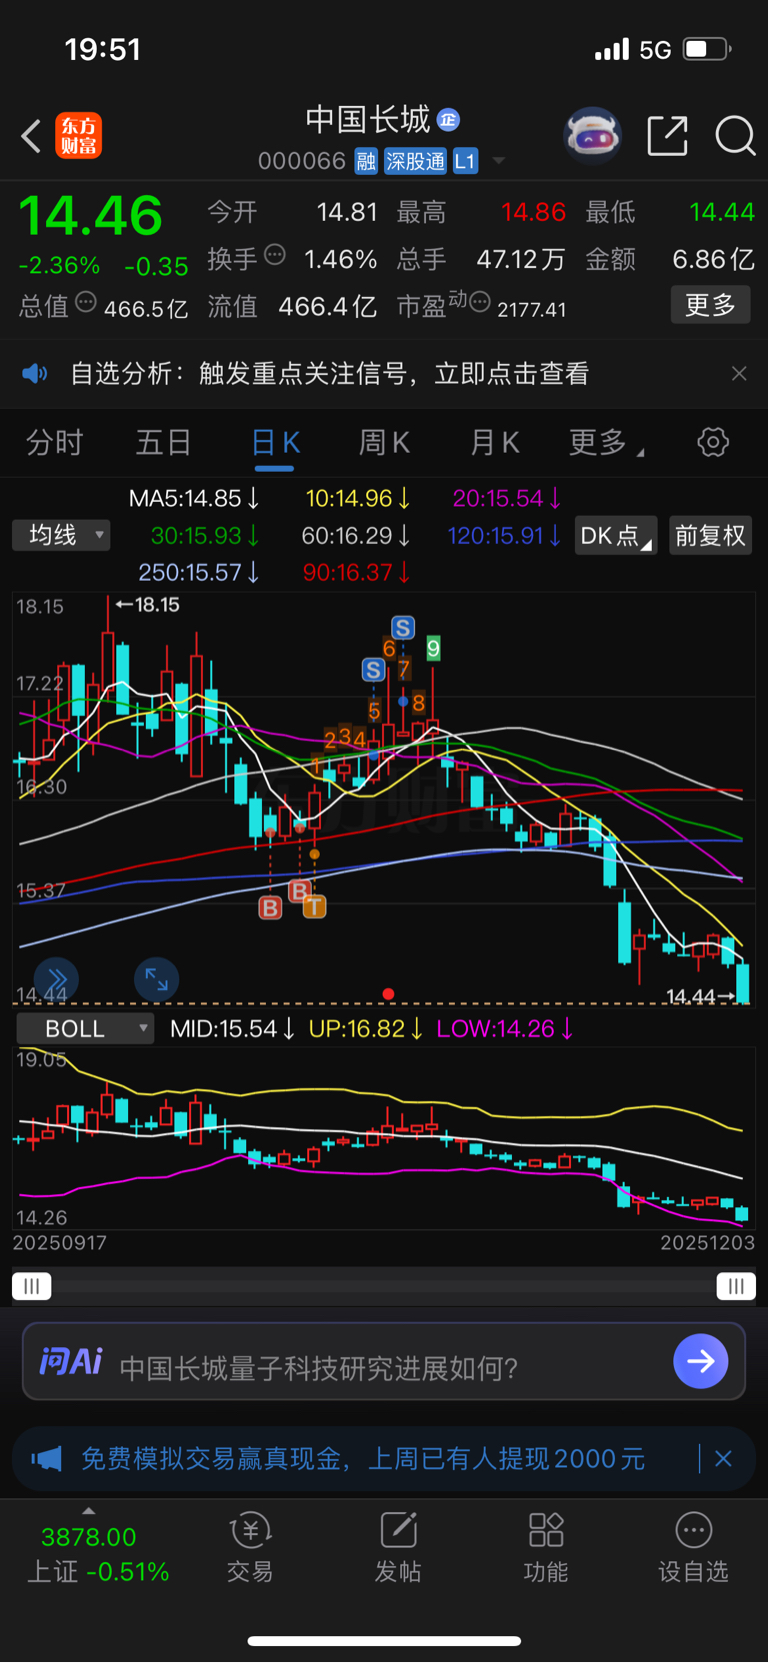The width and height of the screenshot is (768, 1663).
Task: Tap the 90:16.37 moving average label
Action: 356,572
